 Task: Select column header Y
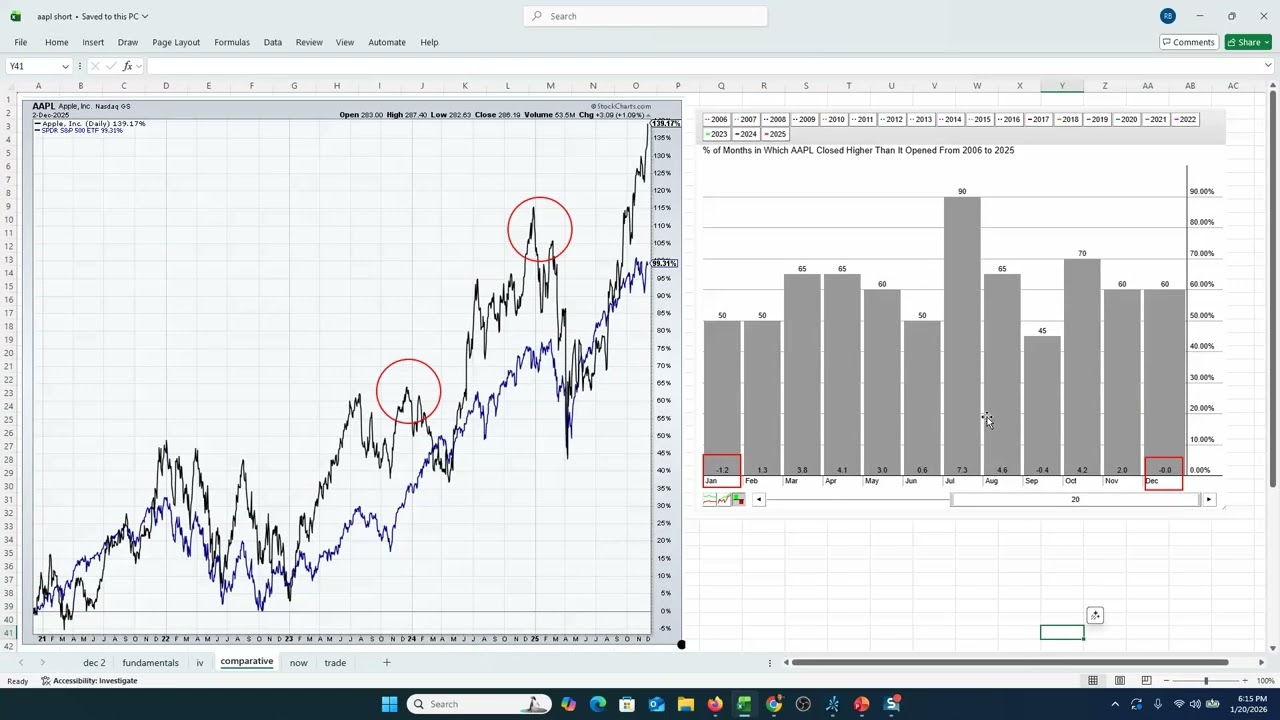coord(1062,86)
